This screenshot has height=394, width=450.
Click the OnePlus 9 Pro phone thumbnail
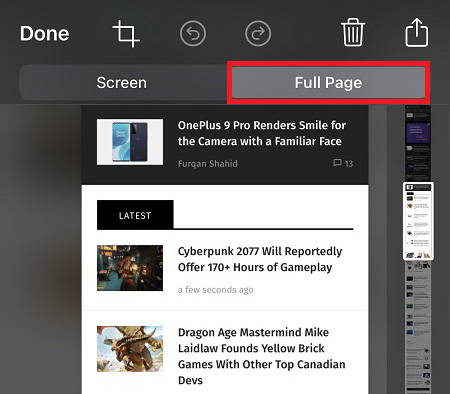130,142
